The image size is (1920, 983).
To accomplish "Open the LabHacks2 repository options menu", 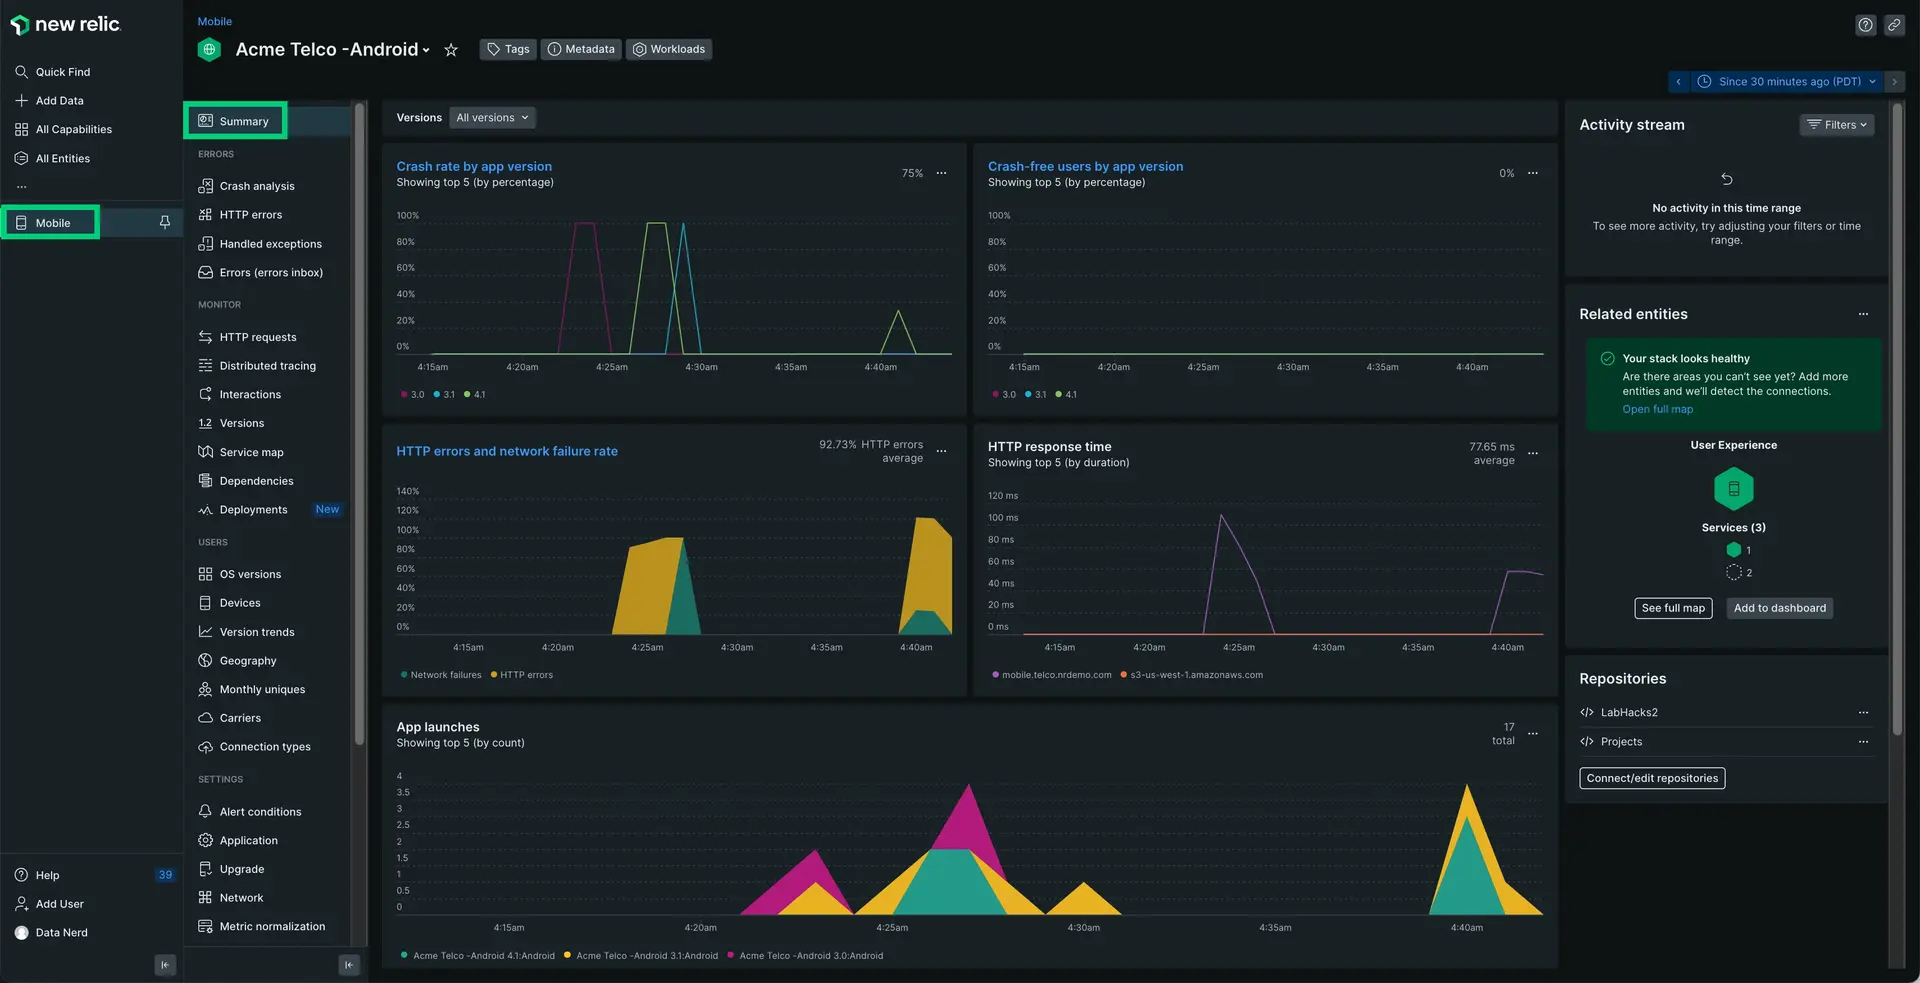I will point(1862,712).
